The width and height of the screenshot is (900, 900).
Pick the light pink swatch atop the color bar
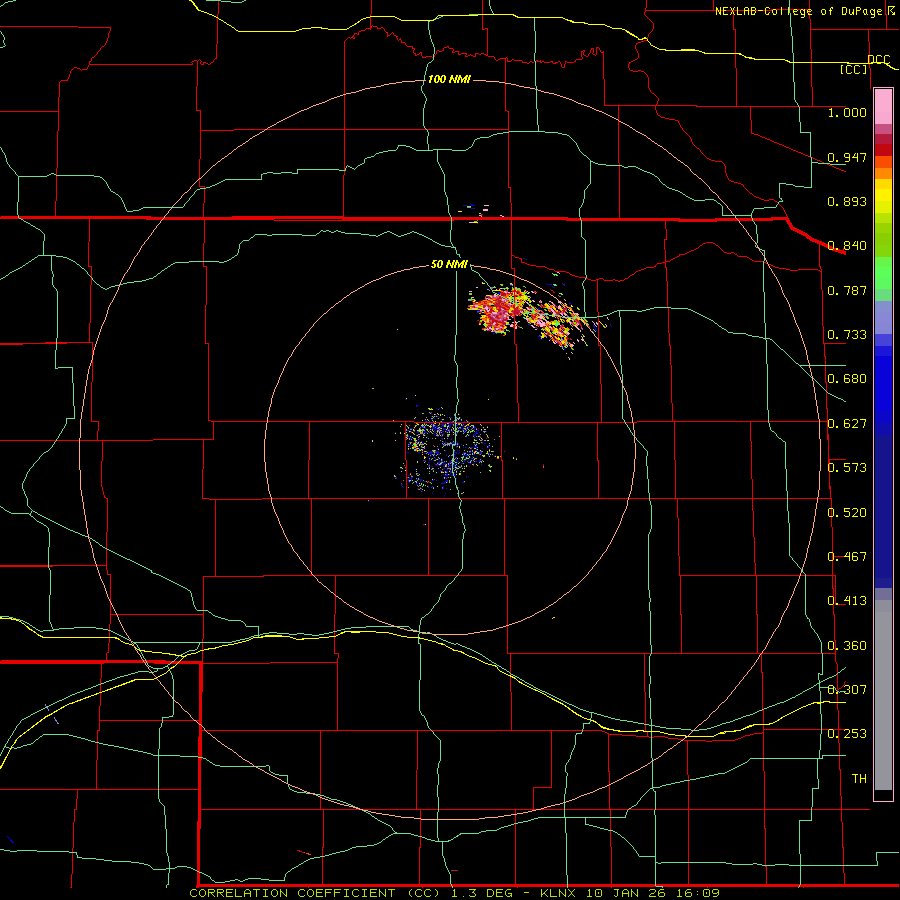(x=883, y=107)
